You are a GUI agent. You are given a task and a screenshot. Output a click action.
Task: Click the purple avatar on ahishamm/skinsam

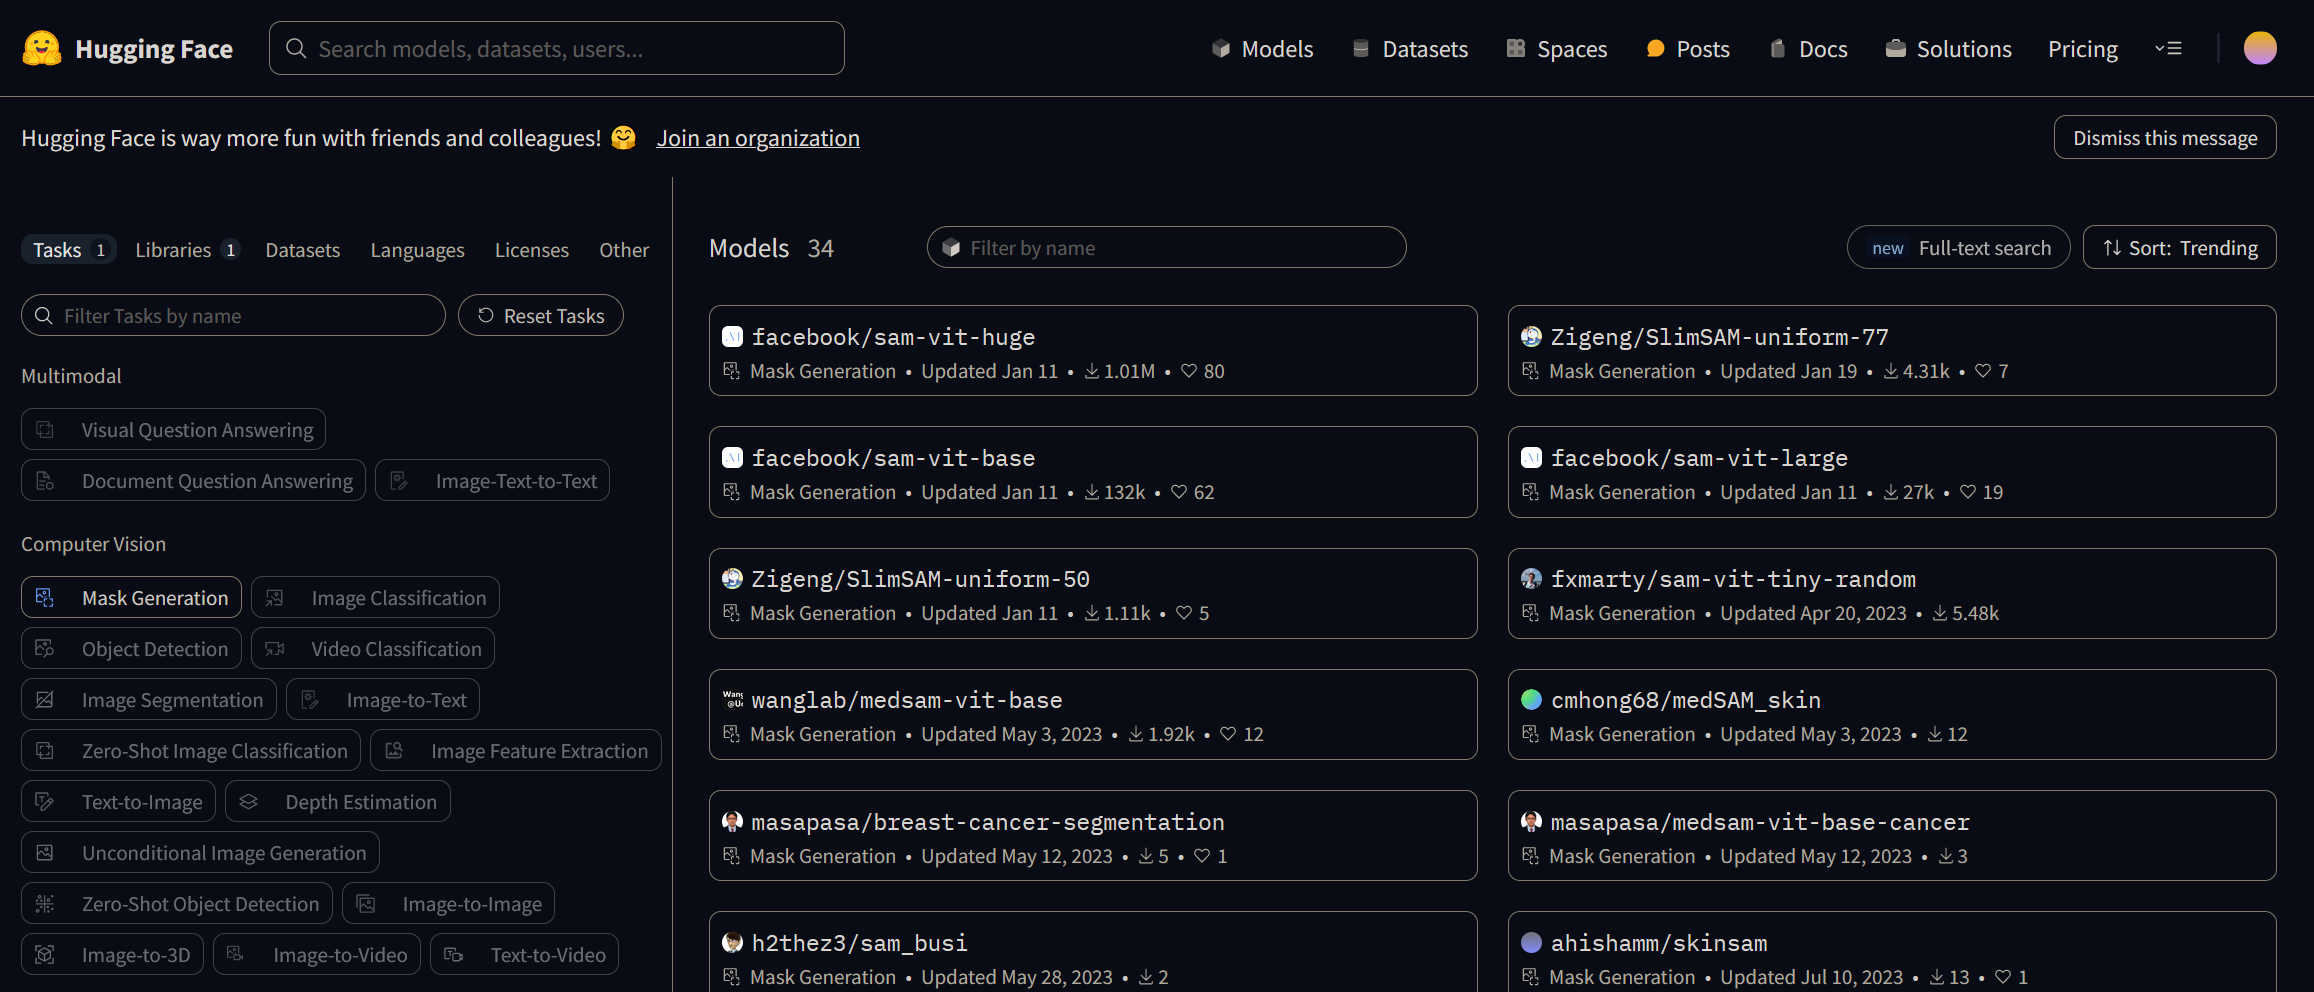pos(1532,943)
